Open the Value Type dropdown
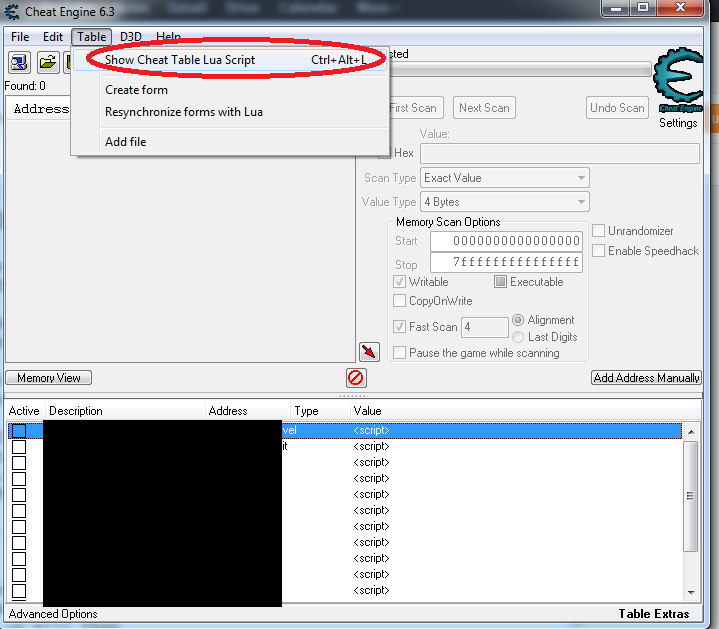 (x=505, y=202)
